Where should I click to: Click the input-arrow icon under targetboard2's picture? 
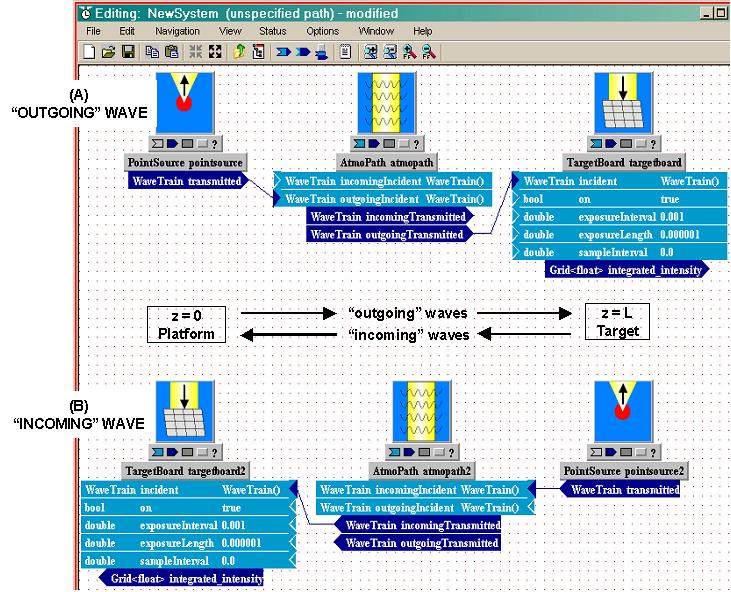tap(158, 452)
